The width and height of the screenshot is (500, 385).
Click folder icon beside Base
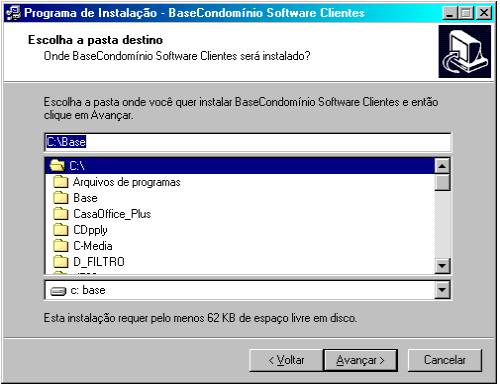(61, 198)
